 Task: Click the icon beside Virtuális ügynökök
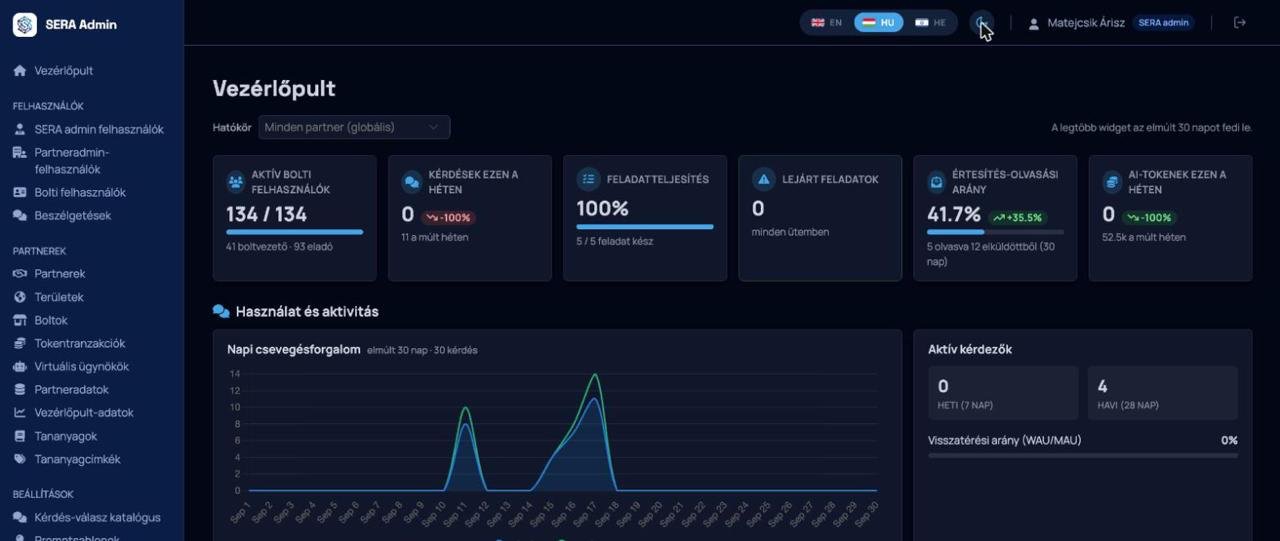(x=19, y=366)
